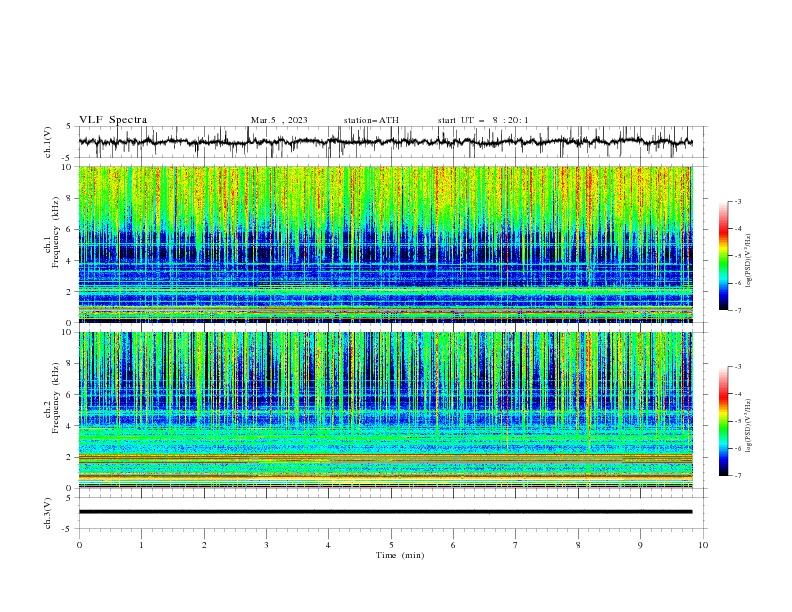Click the "VLF Spectra" title text
This screenshot has height=612, width=792.
coord(113,120)
